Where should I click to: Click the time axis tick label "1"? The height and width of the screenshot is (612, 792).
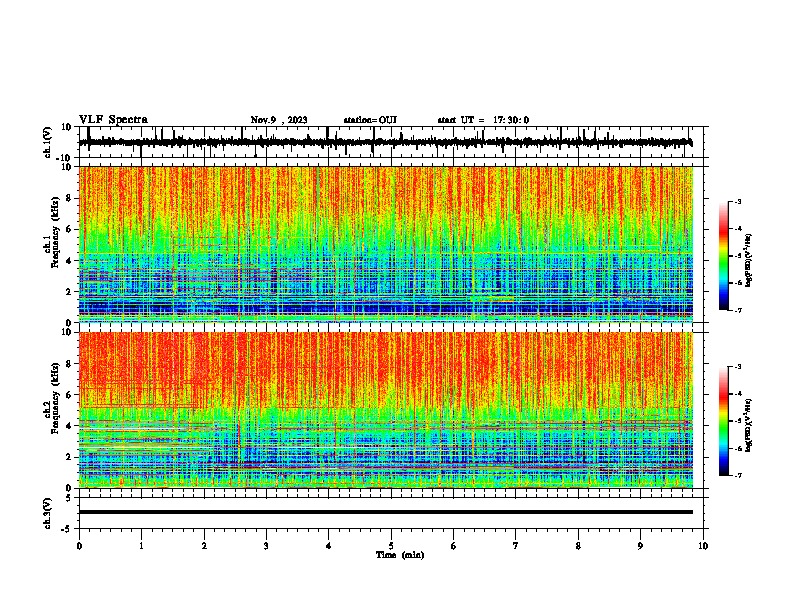pos(141,546)
